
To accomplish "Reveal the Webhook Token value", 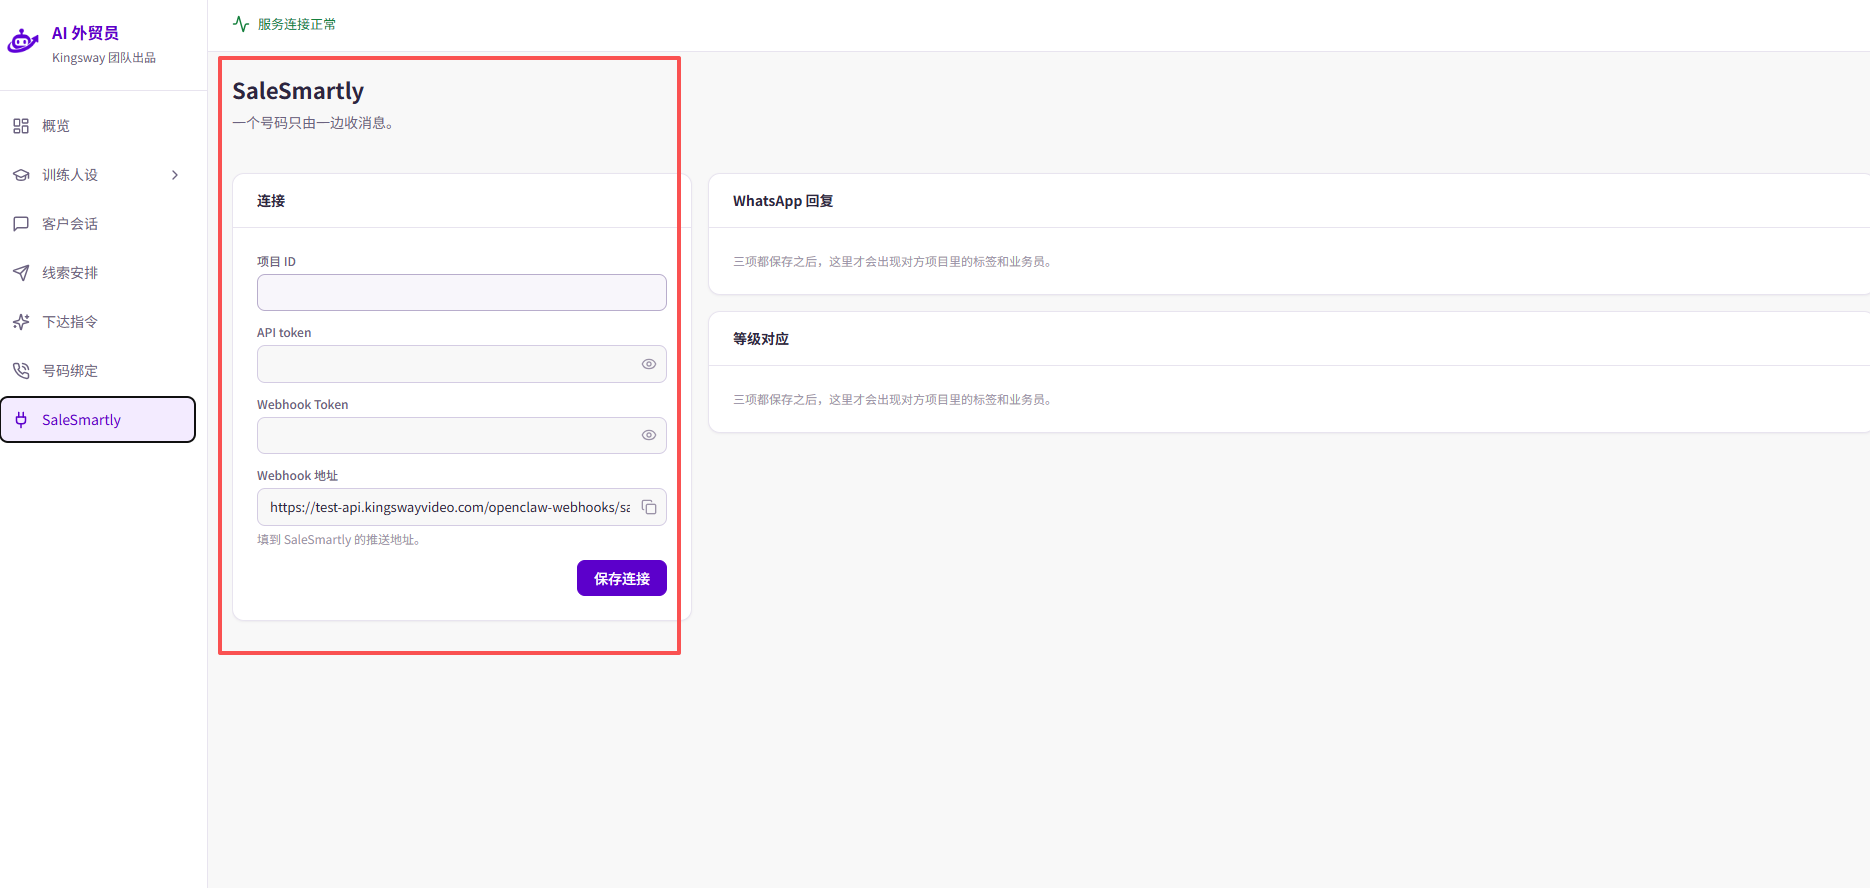I will click(649, 435).
